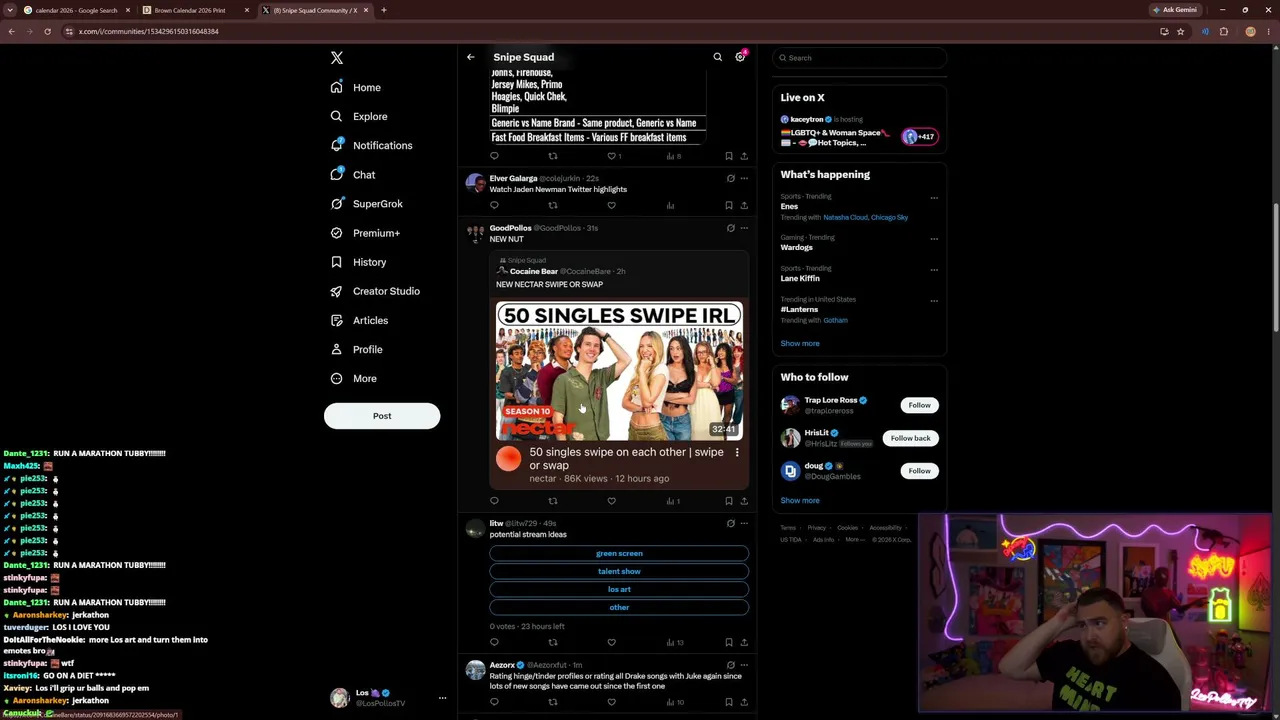Vote 'talent show' in the poll
Image resolution: width=1280 pixels, height=720 pixels.
click(x=619, y=572)
